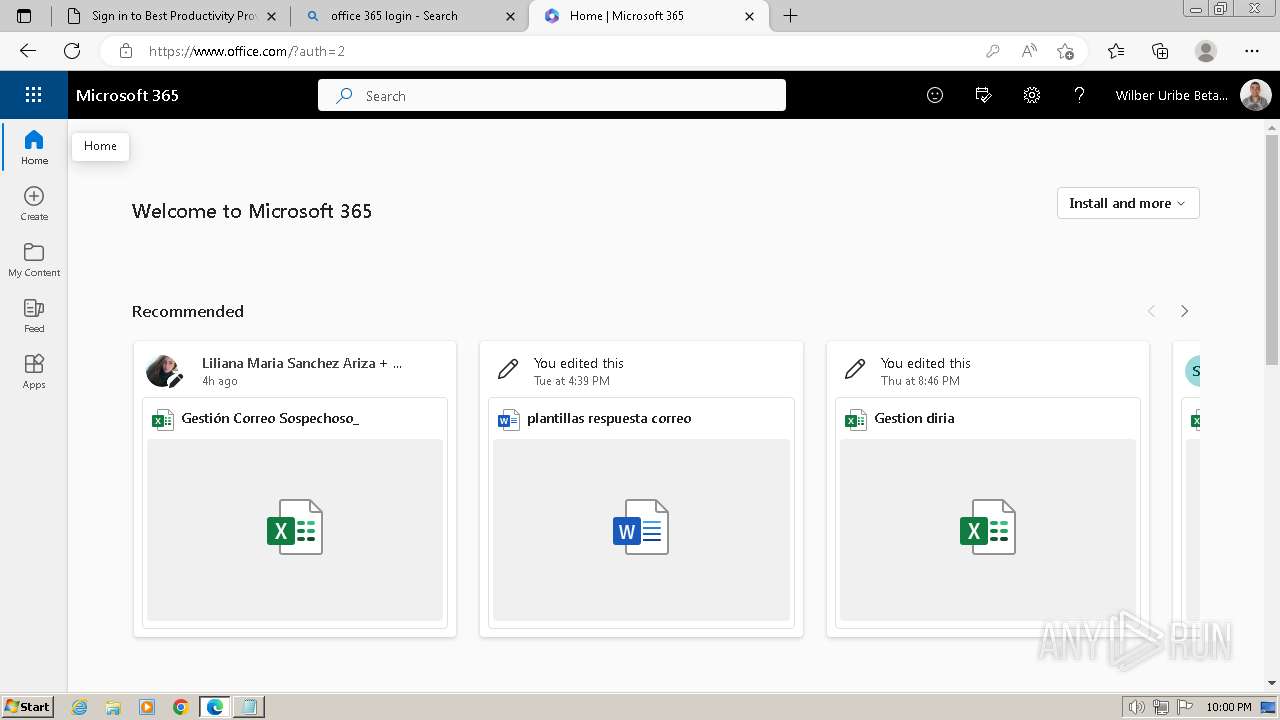Open the Windows Start menu
This screenshot has height=720, width=1280.
pos(28,707)
